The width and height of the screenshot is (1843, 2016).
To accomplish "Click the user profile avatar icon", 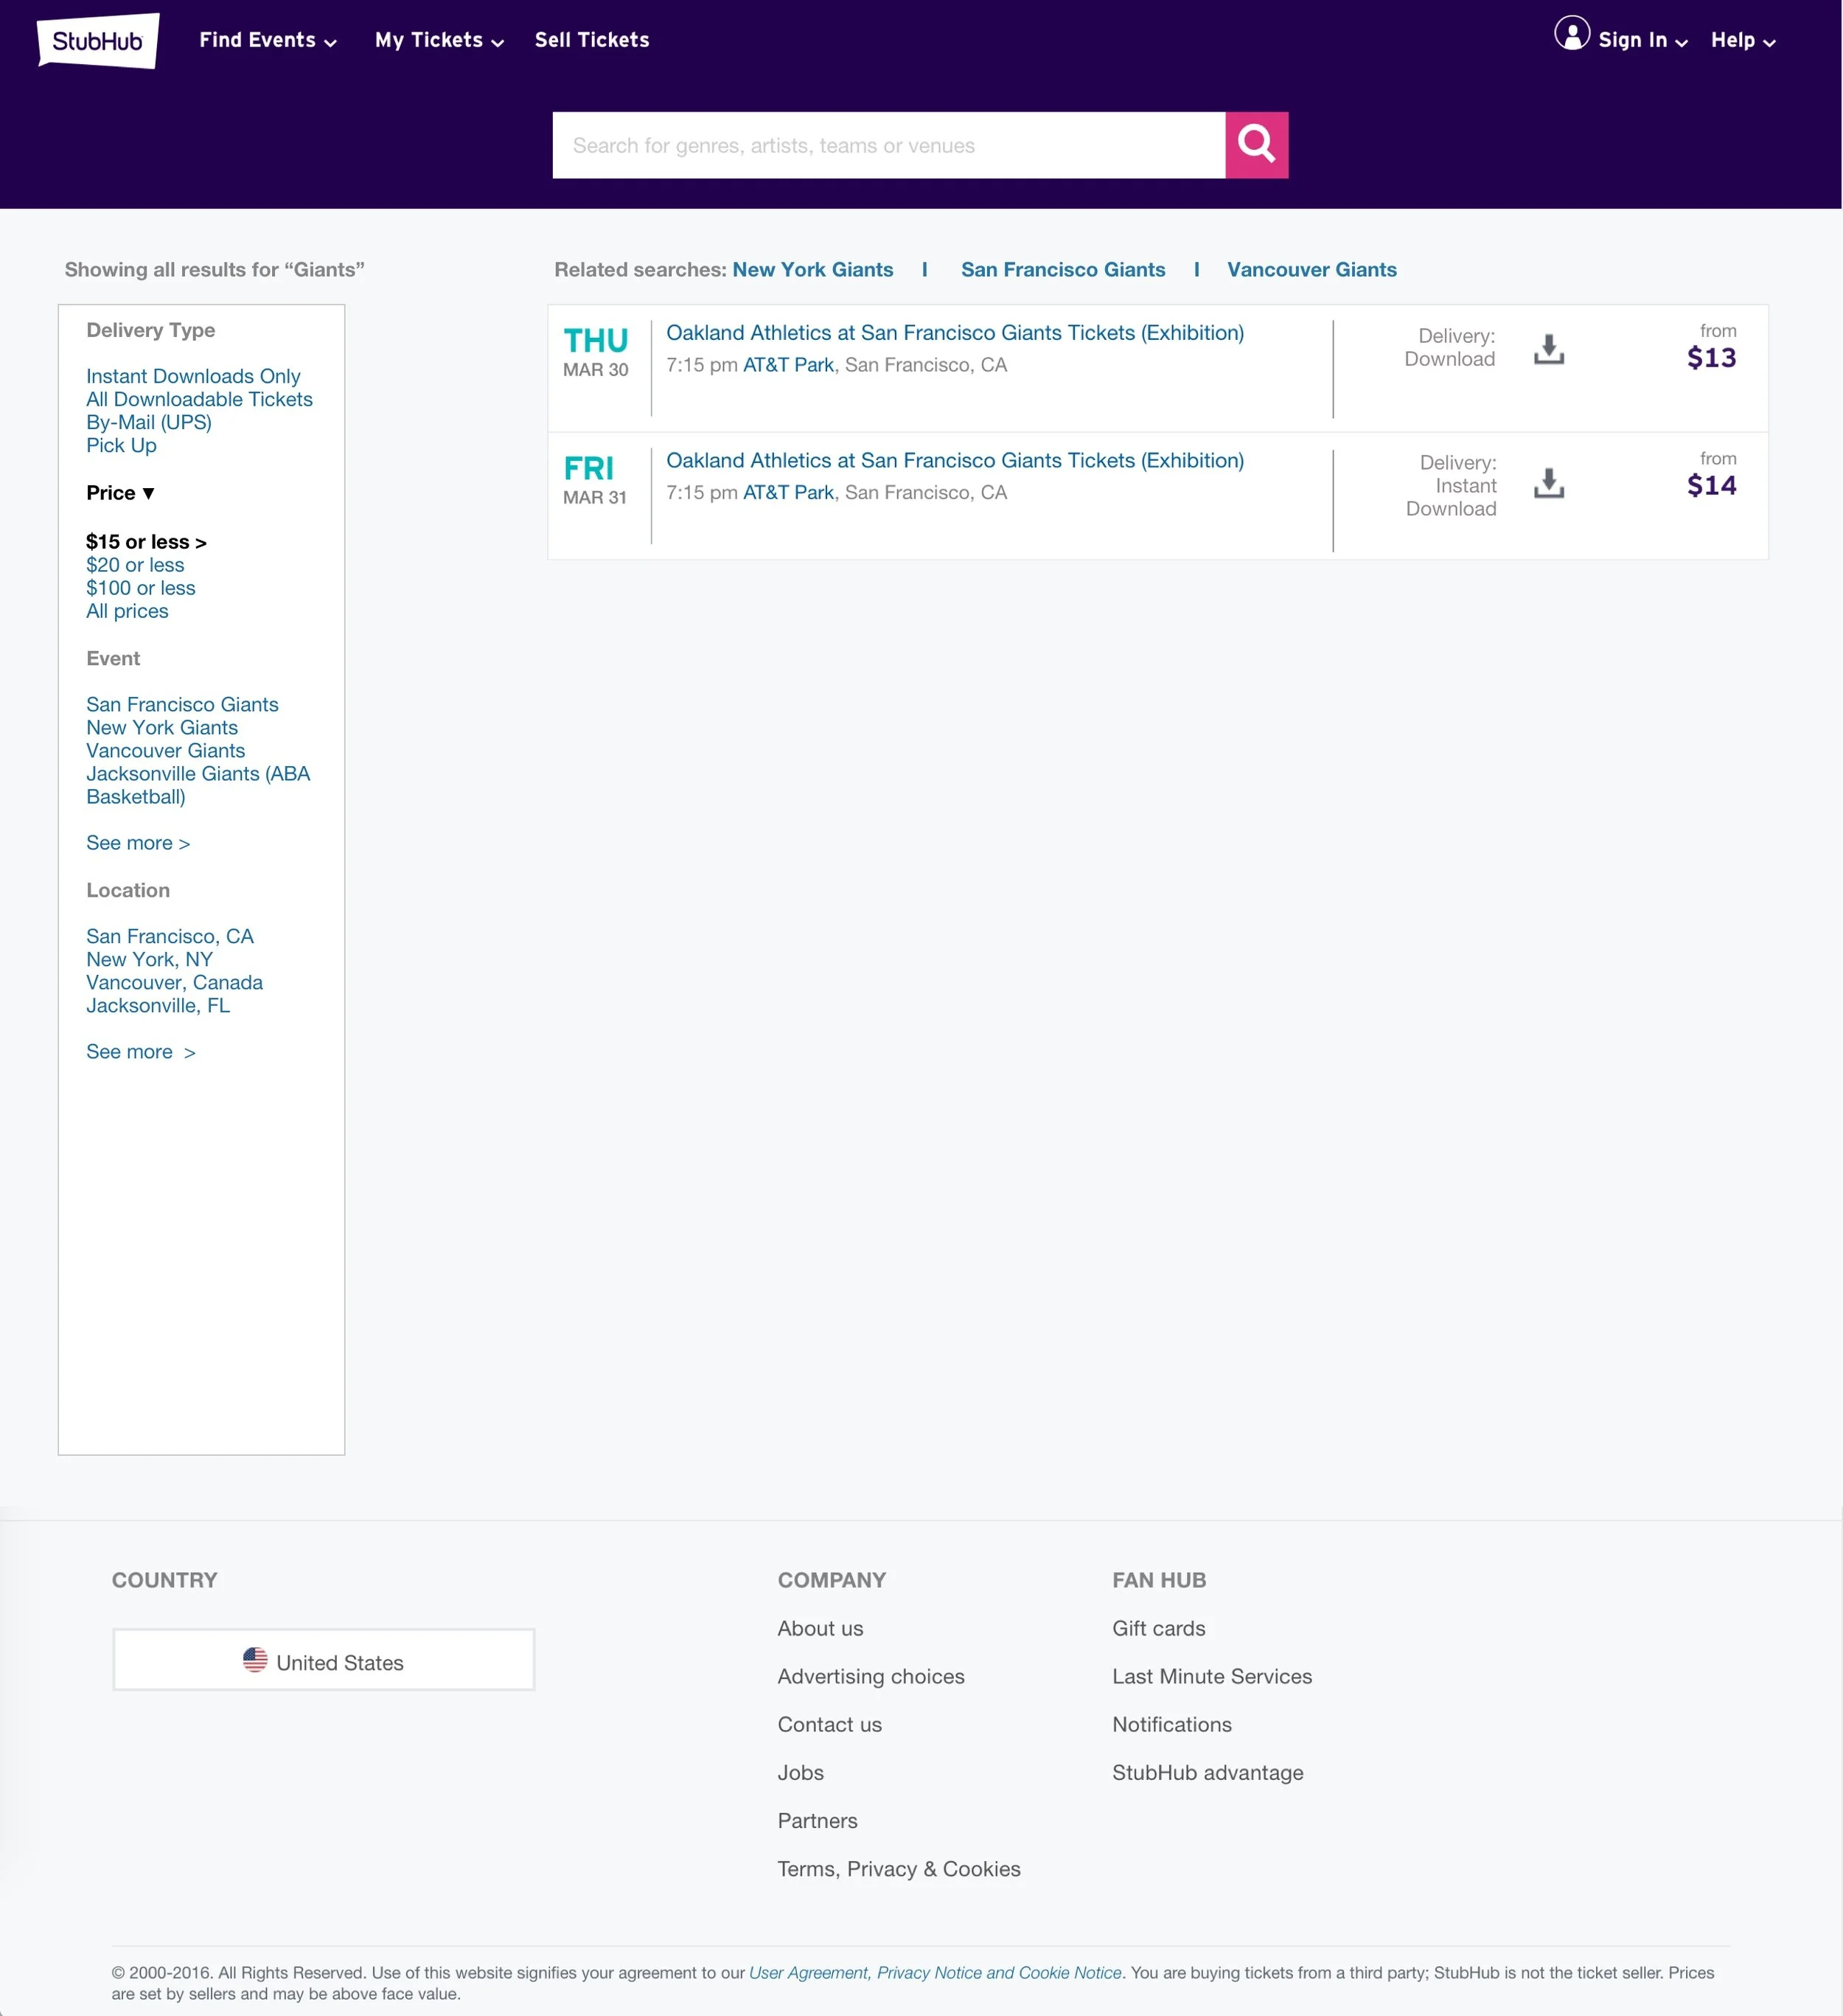I will coord(1571,34).
